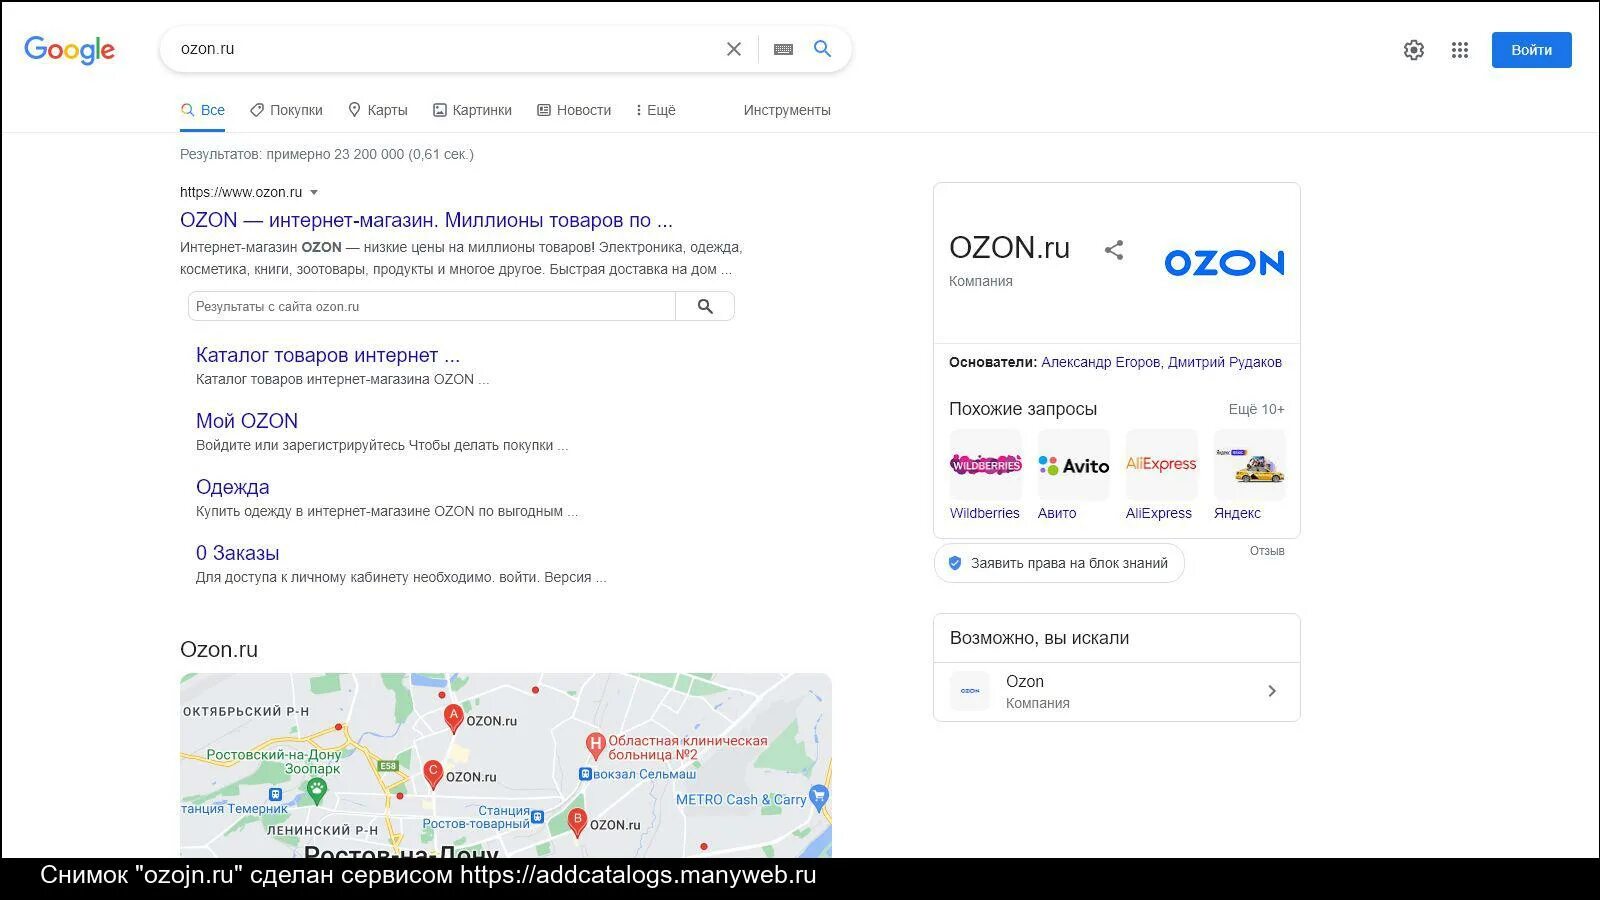
Task: Open founder link Александр Егоров
Action: point(1100,362)
